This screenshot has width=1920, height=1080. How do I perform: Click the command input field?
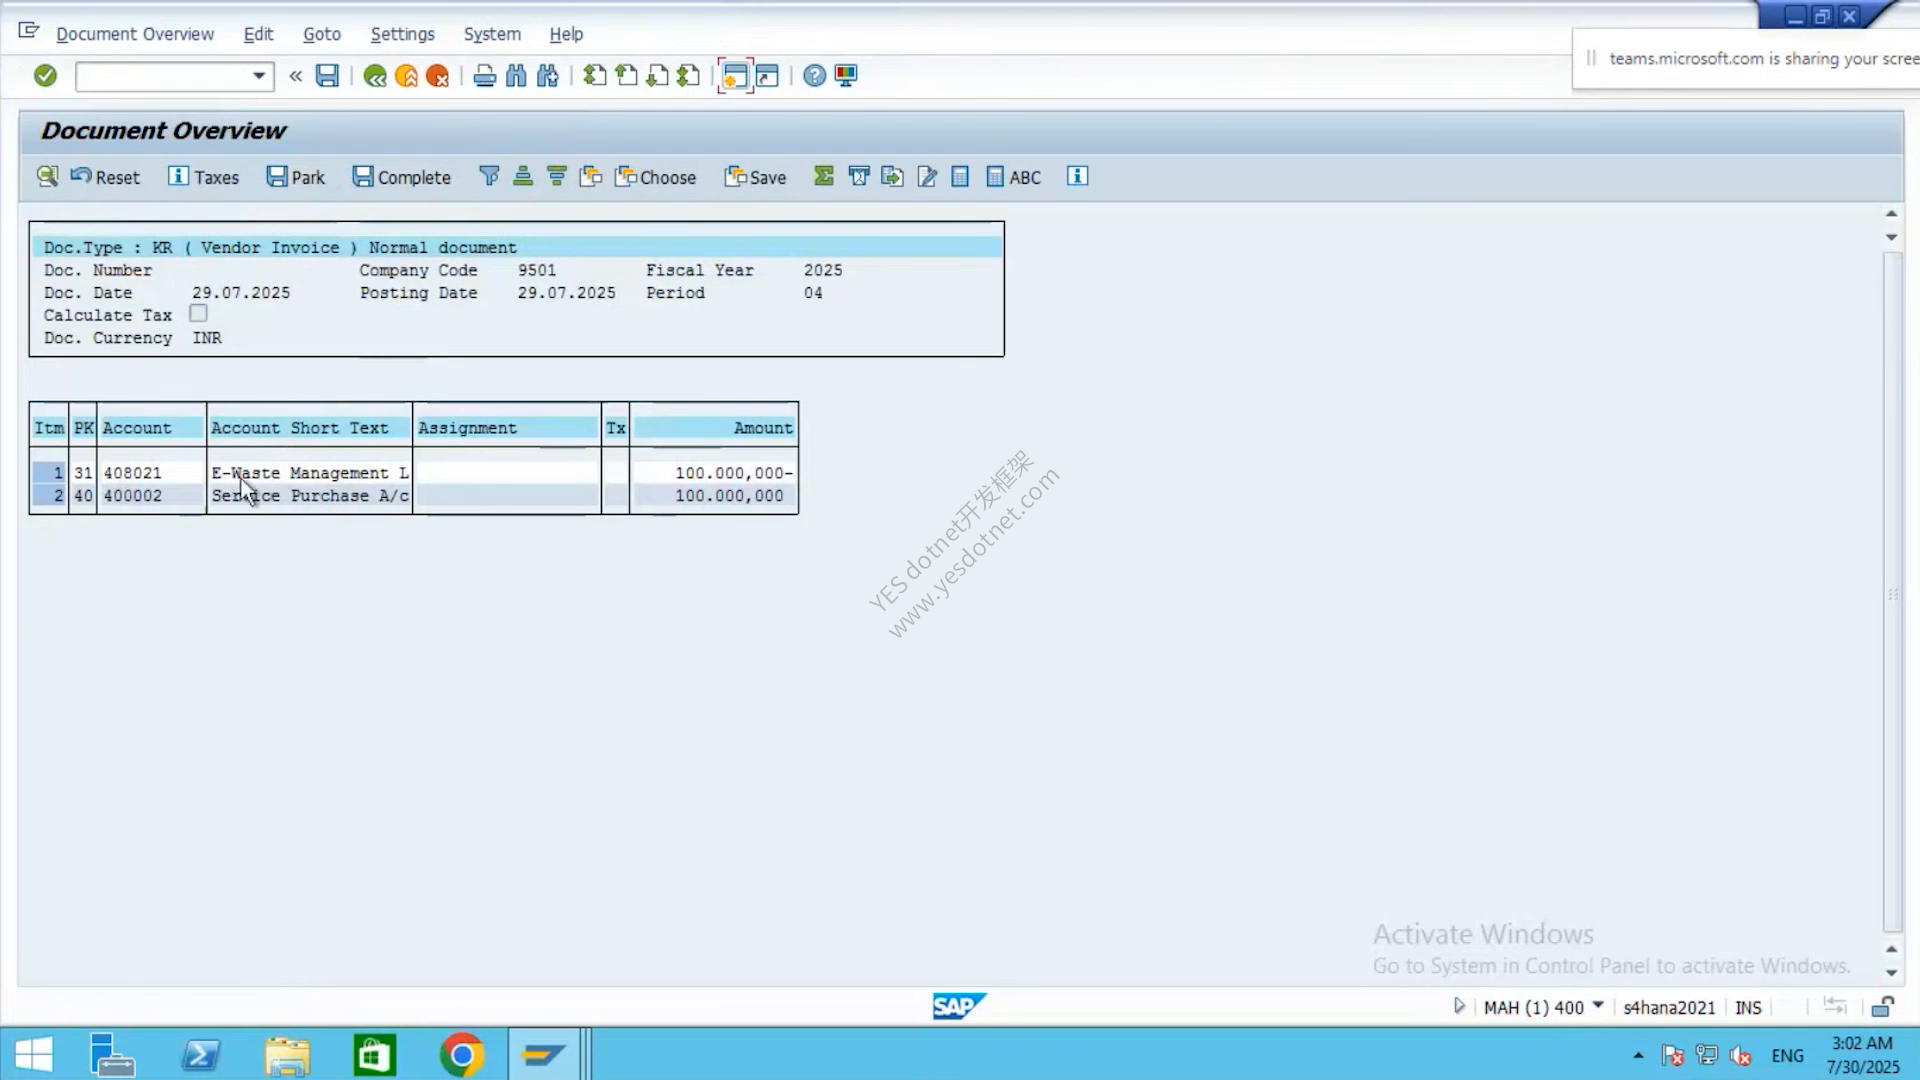[163, 76]
